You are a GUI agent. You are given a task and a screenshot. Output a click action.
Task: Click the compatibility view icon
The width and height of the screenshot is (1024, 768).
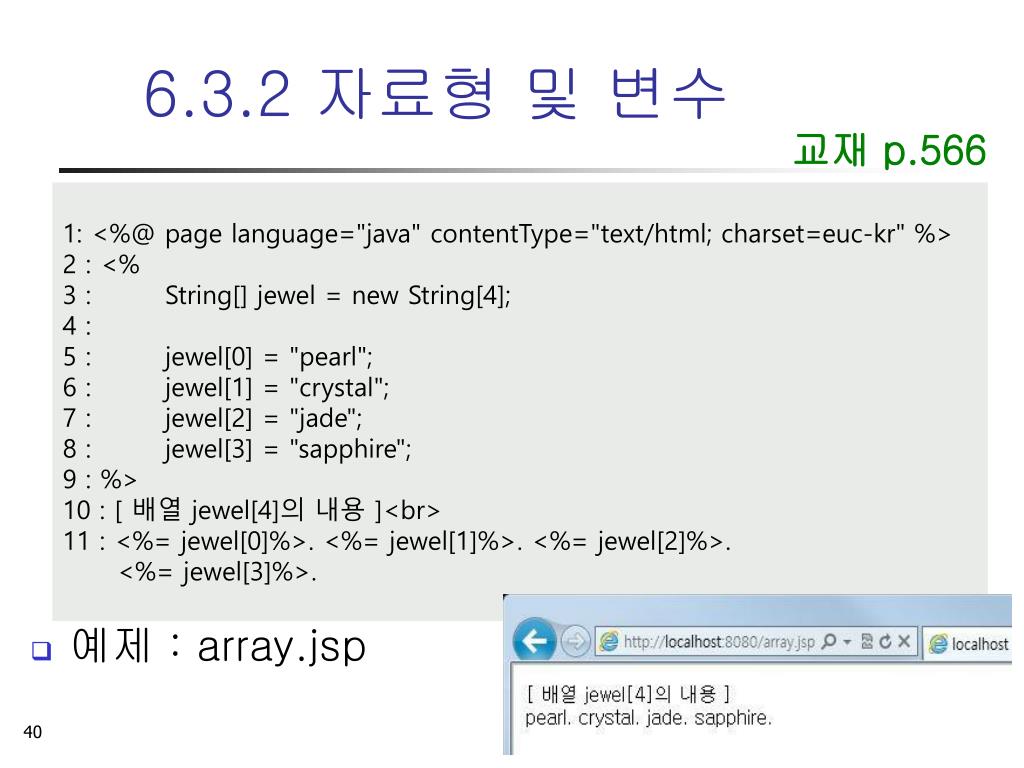867,641
